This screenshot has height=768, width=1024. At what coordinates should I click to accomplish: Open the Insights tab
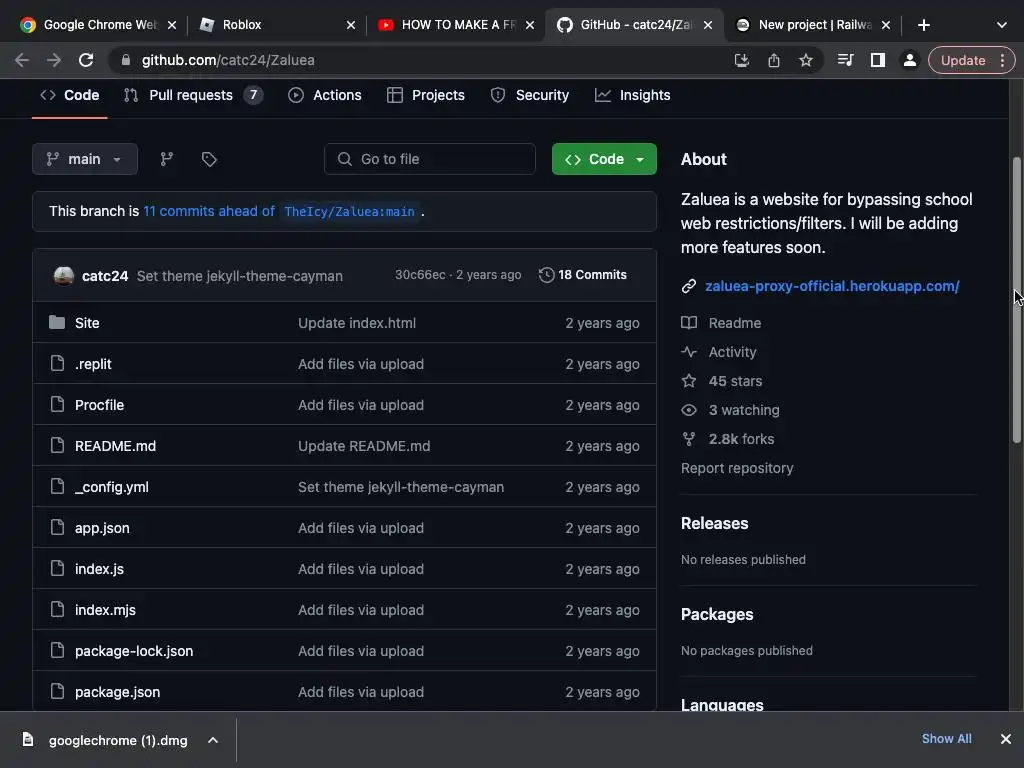coord(632,95)
